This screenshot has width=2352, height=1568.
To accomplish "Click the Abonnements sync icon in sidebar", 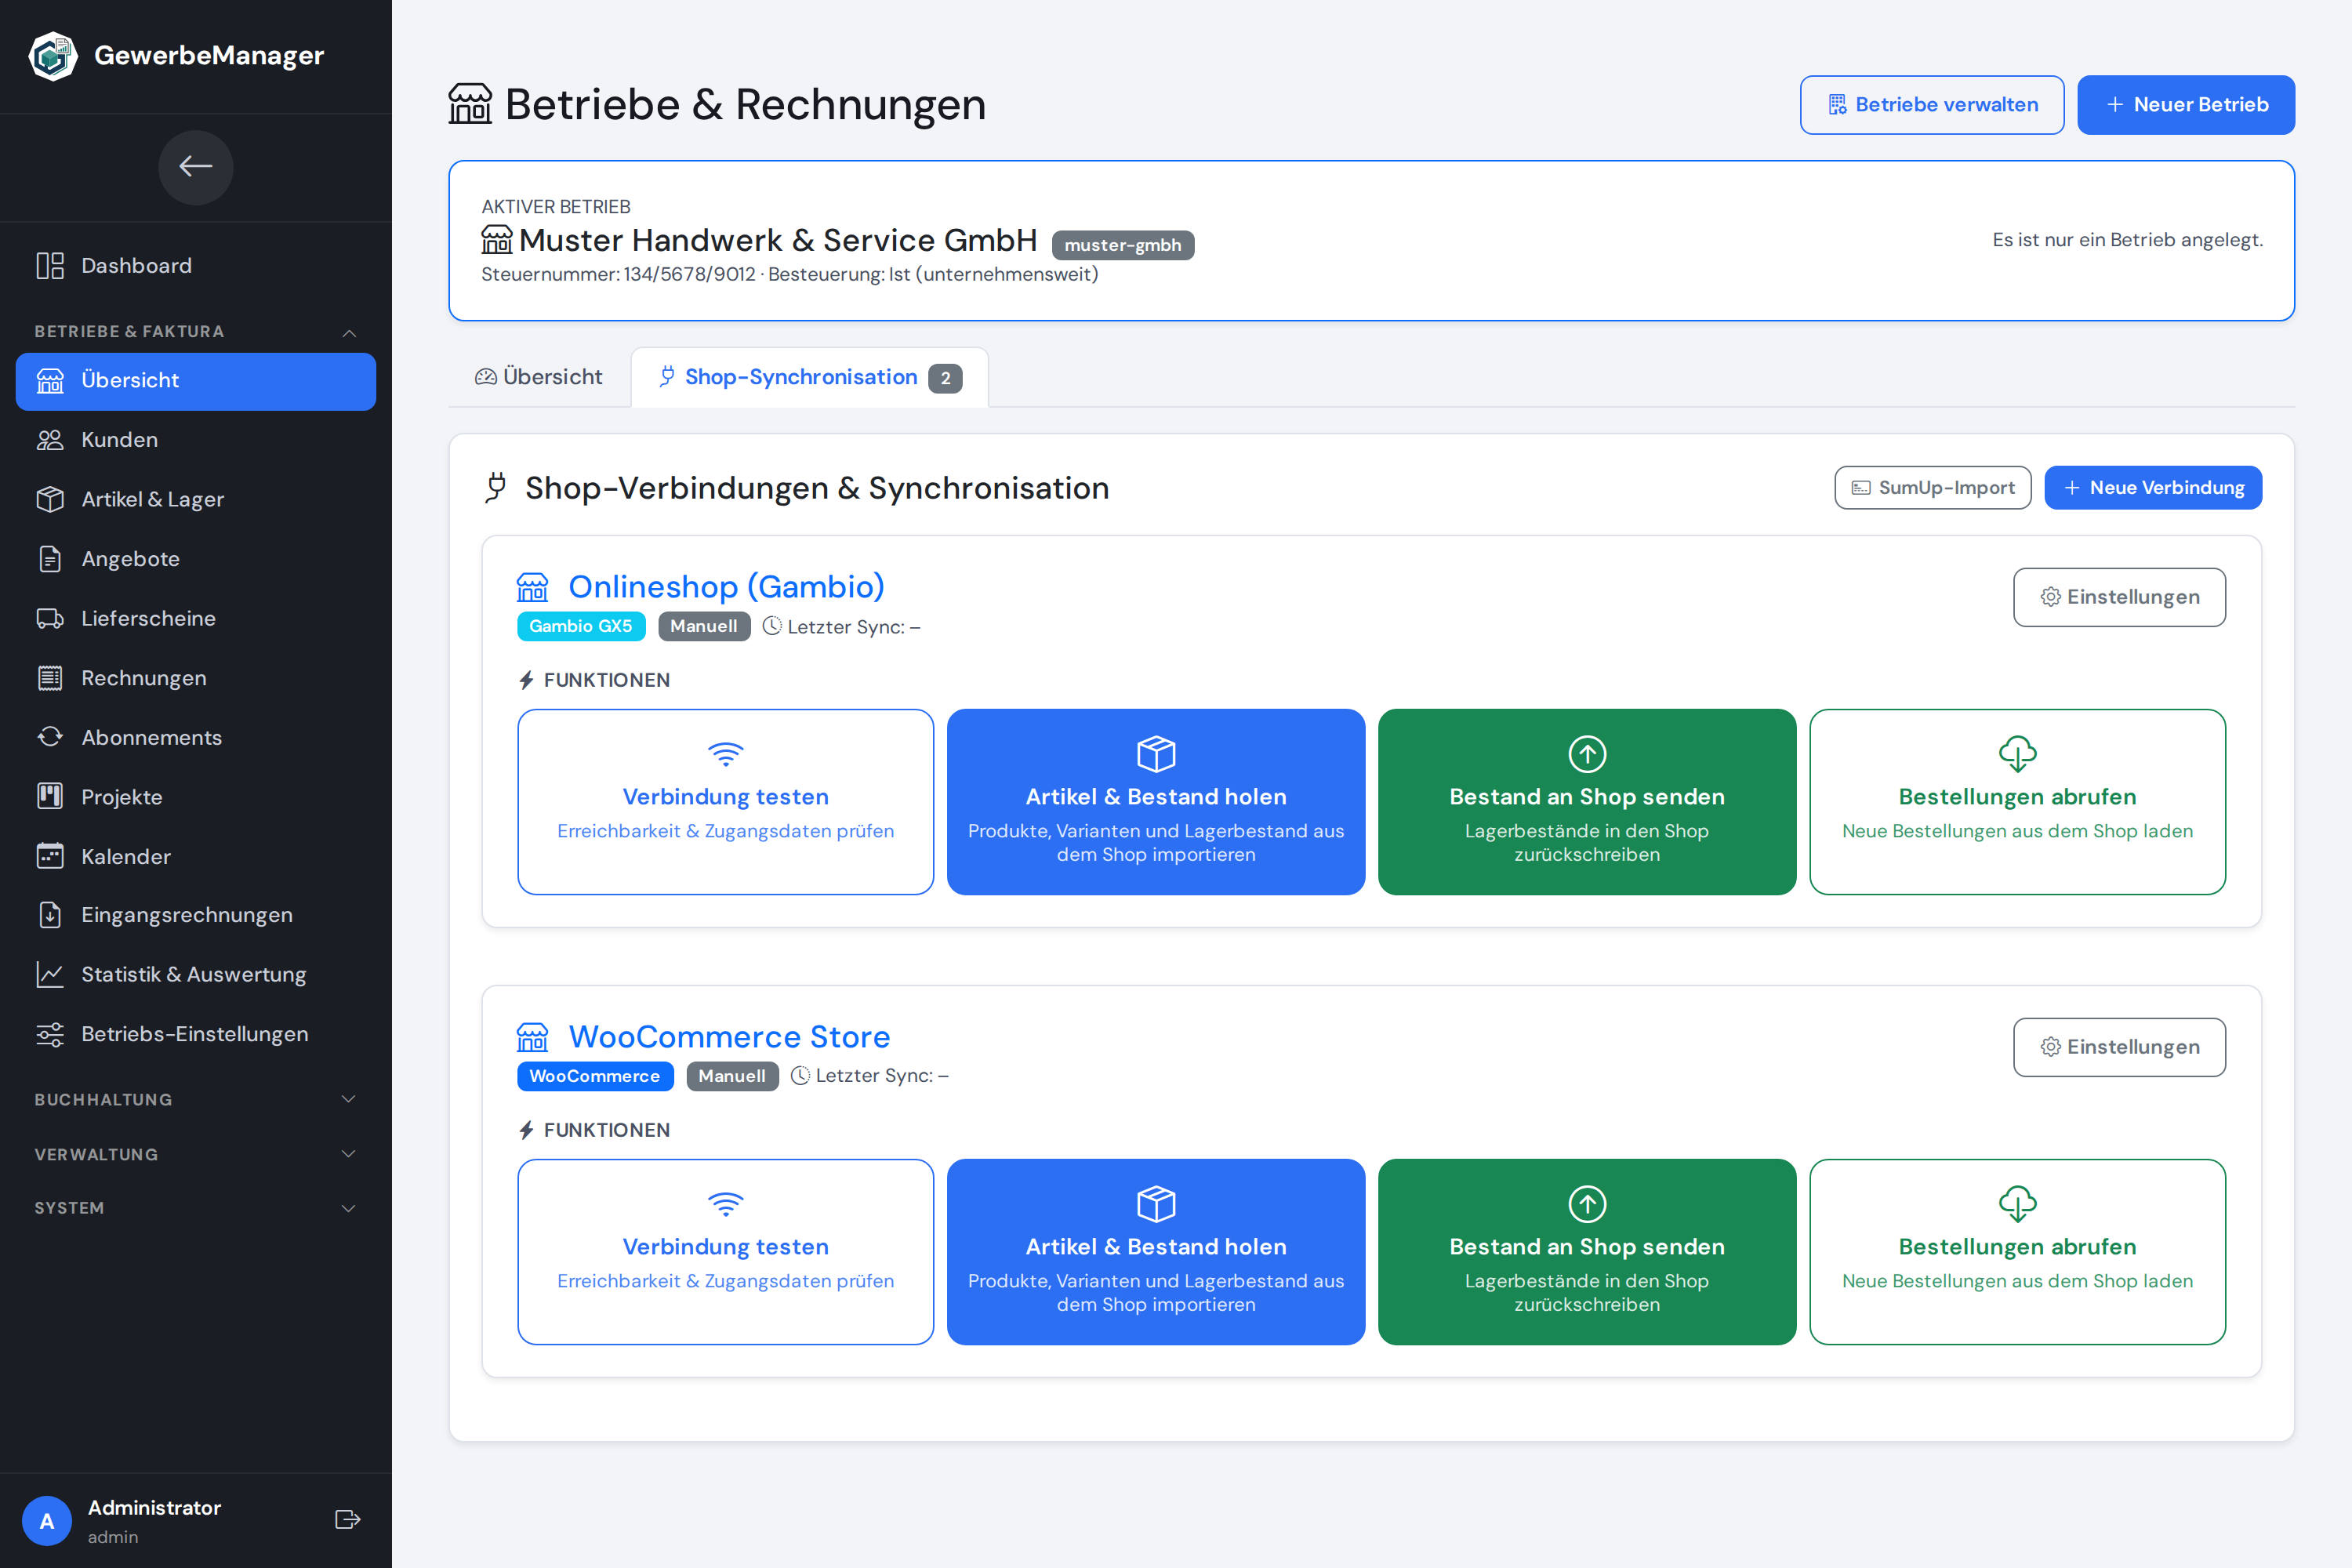I will (x=50, y=737).
